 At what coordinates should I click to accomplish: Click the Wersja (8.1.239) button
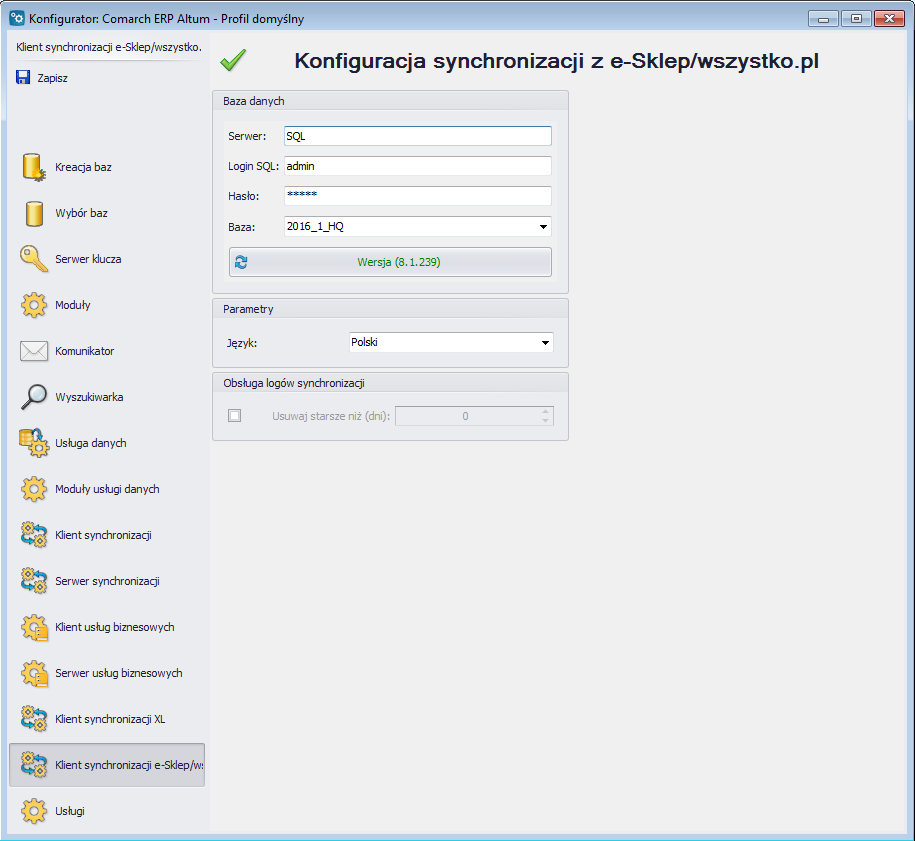[x=390, y=262]
